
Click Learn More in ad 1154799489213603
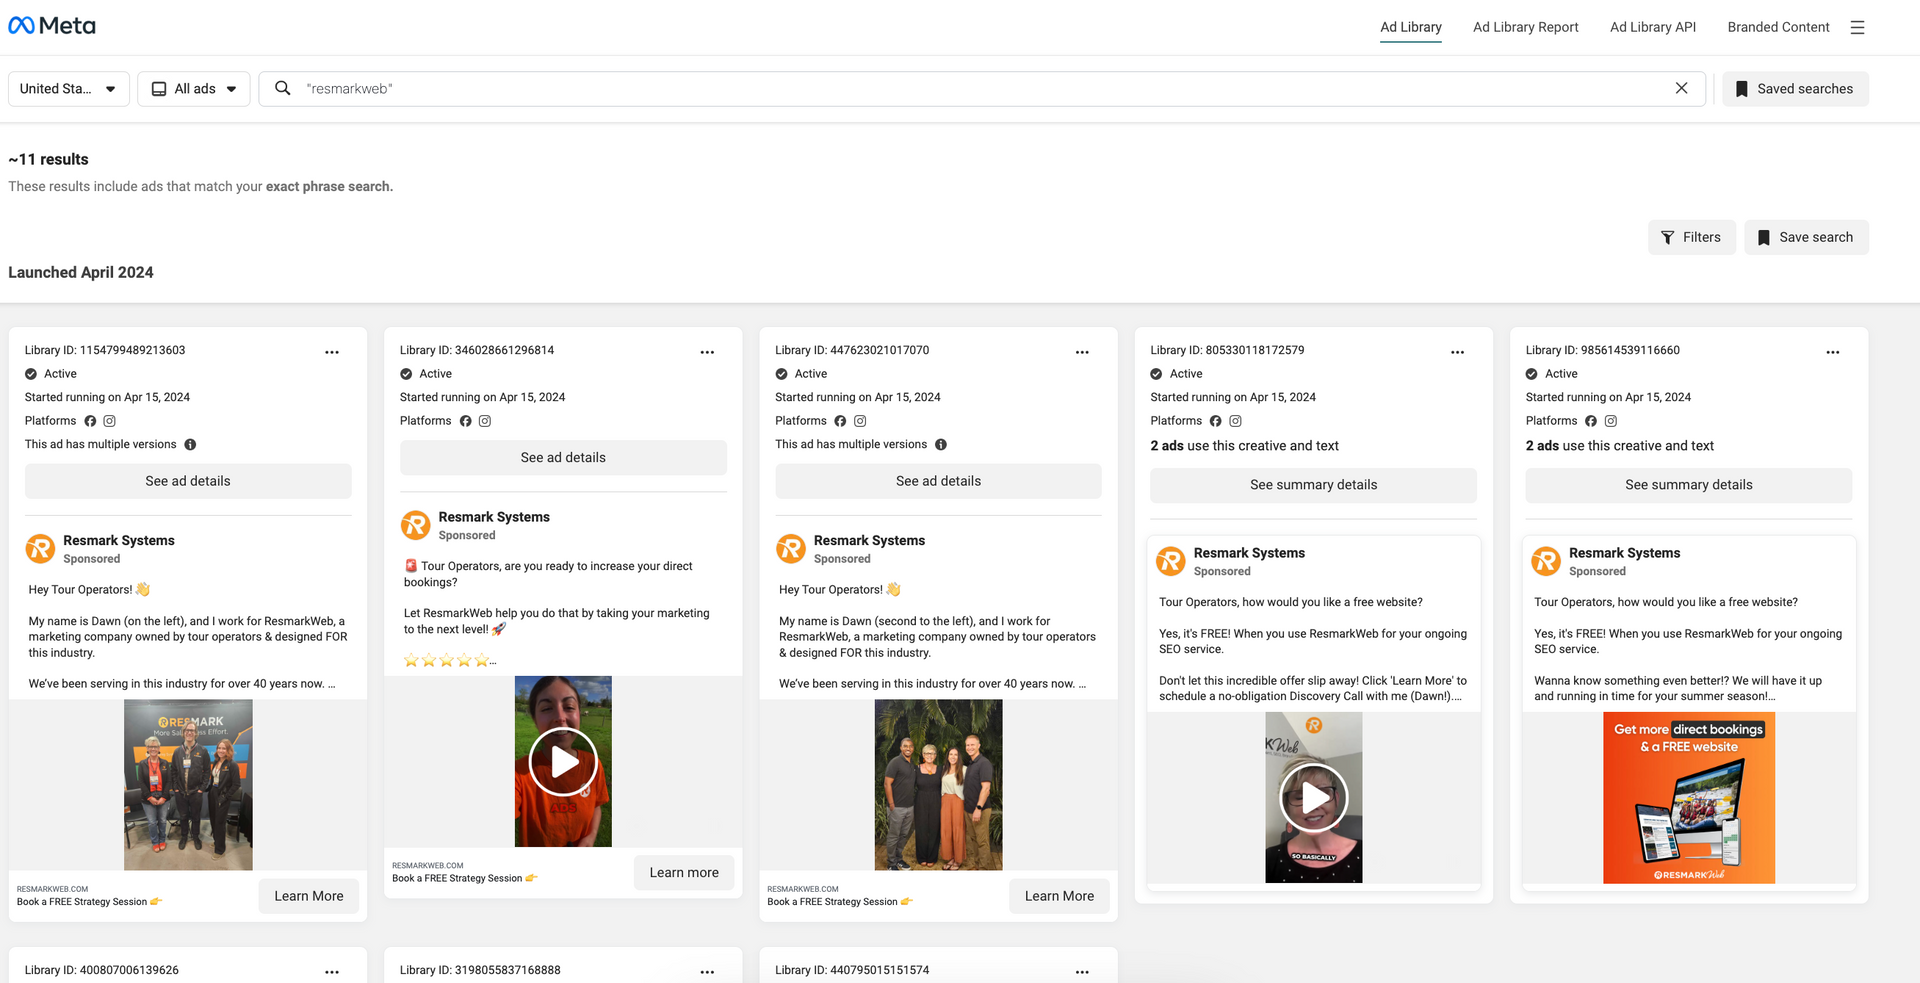point(309,896)
